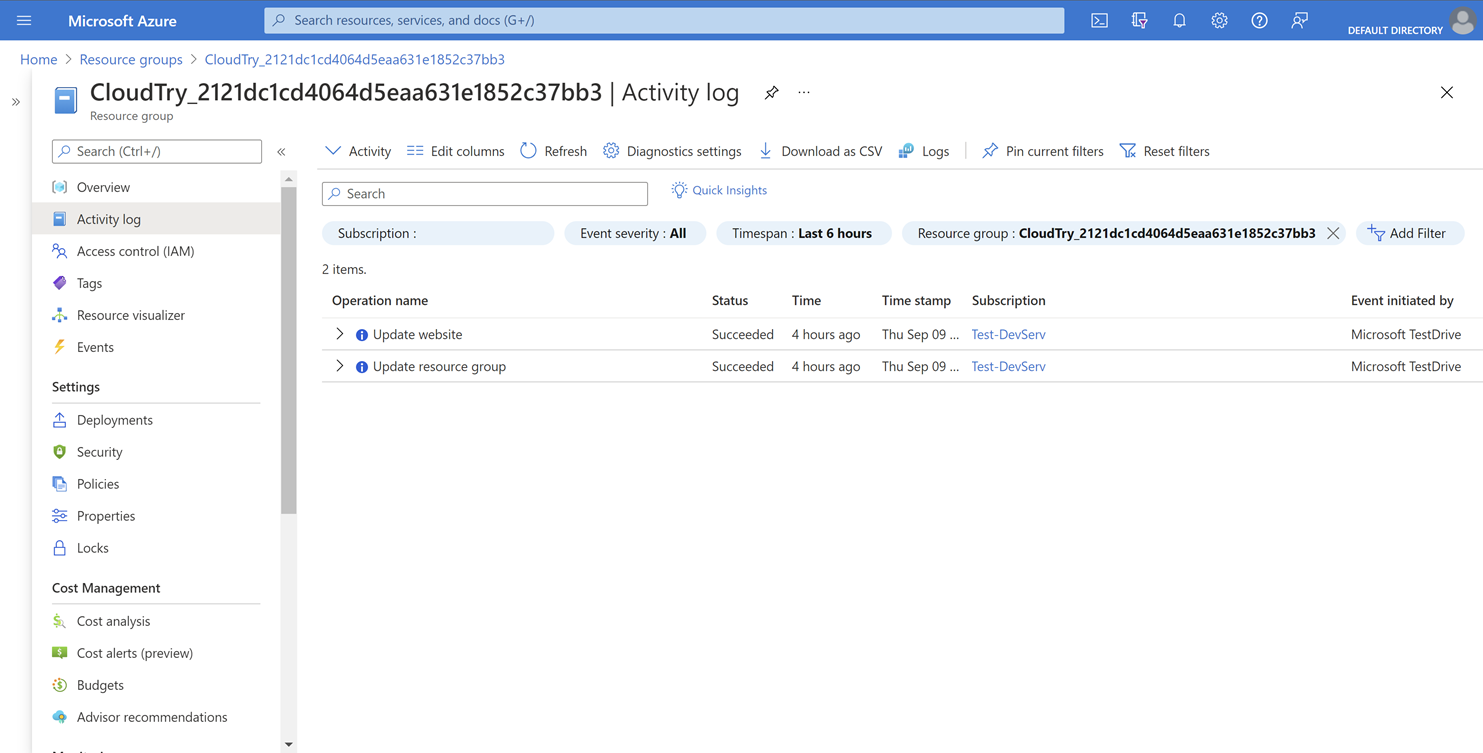This screenshot has height=753, width=1483.
Task: Open Cost alerts (preview)
Action: [156, 653]
